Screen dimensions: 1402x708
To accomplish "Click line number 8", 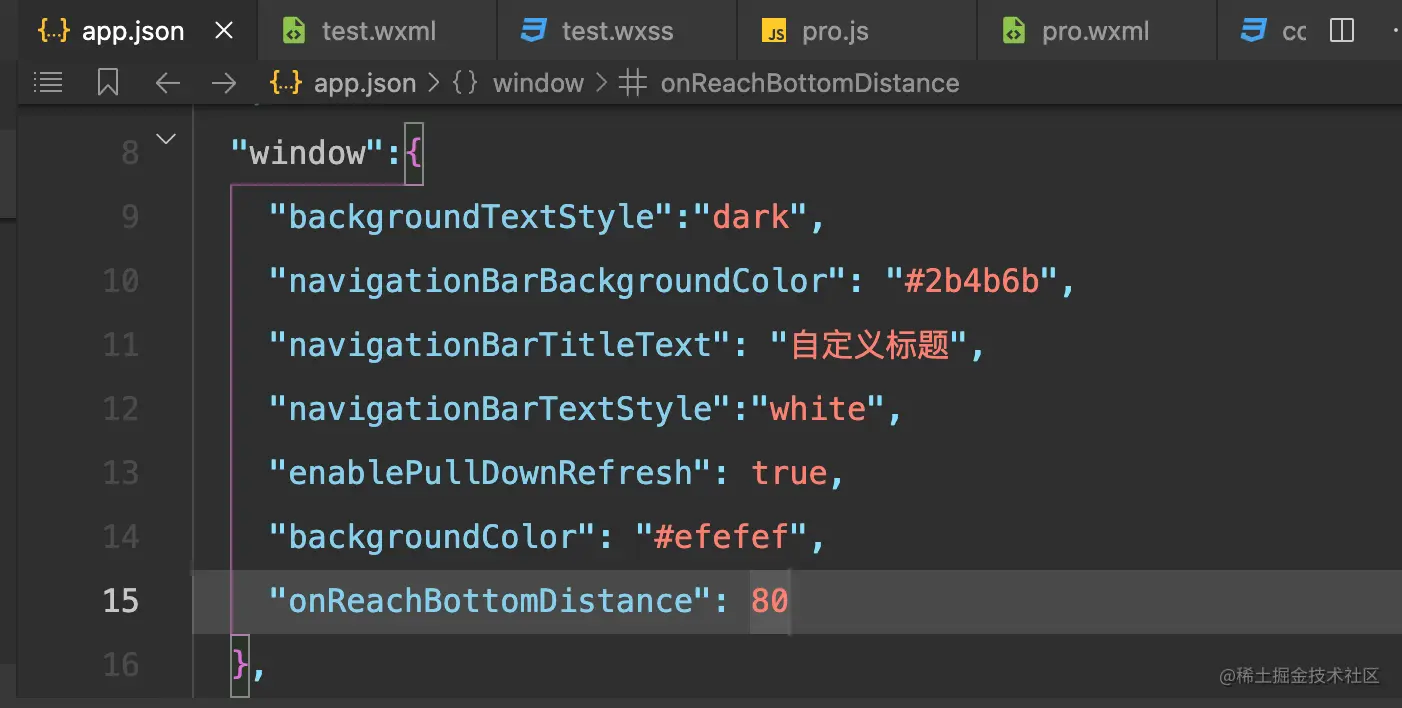I will click(130, 153).
